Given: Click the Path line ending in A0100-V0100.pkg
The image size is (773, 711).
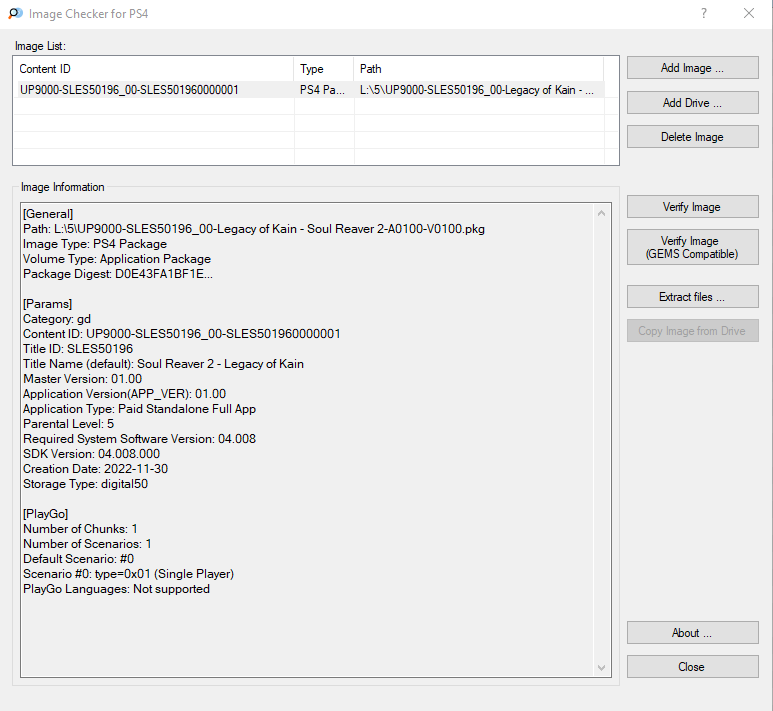Looking at the screenshot, I should (x=254, y=229).
